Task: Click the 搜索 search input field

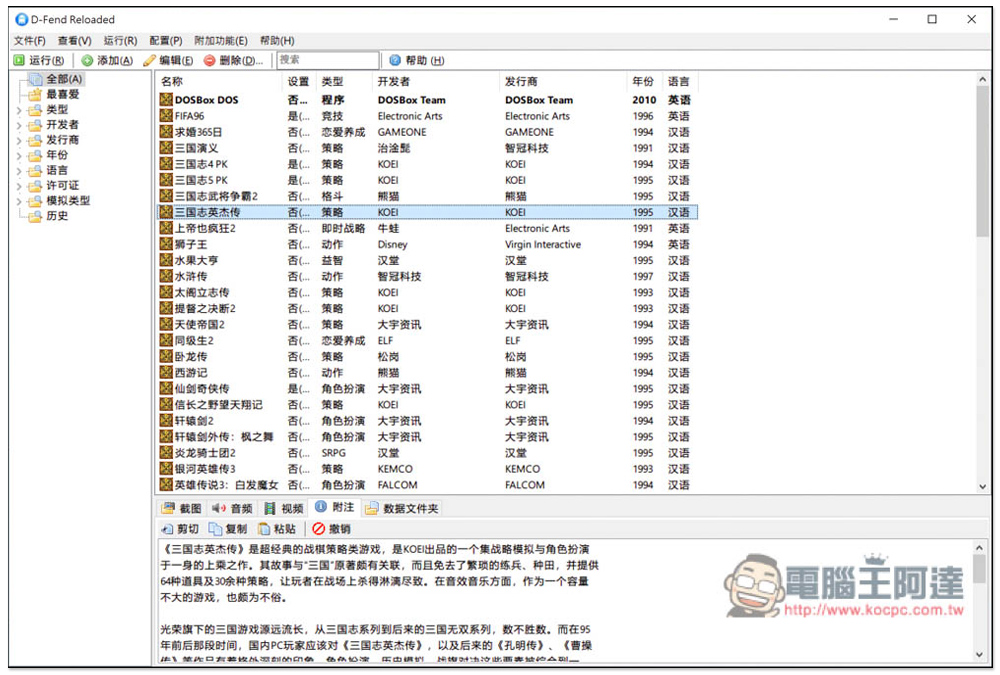Action: (x=327, y=61)
